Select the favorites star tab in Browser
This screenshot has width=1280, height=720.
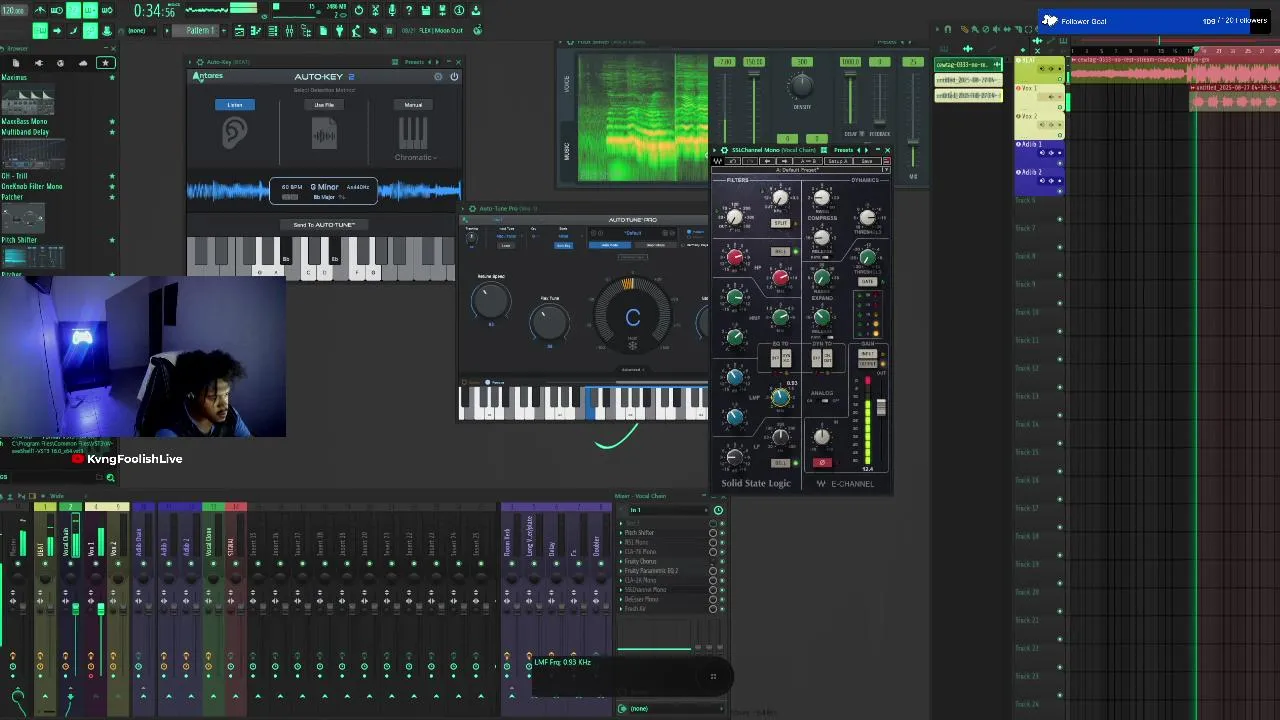105,63
